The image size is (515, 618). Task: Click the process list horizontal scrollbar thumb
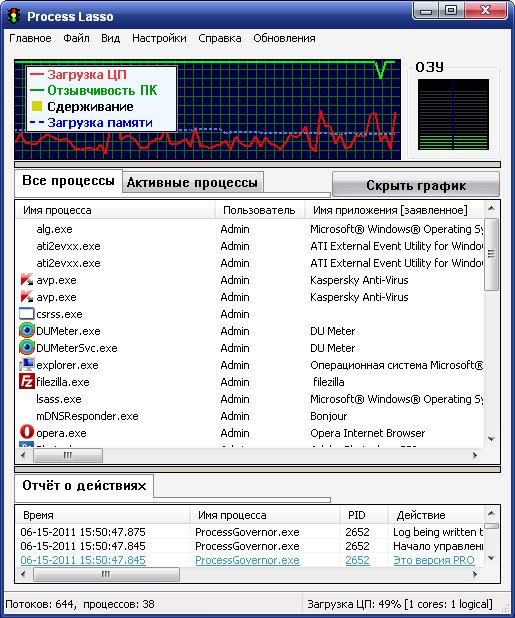pos(68,456)
